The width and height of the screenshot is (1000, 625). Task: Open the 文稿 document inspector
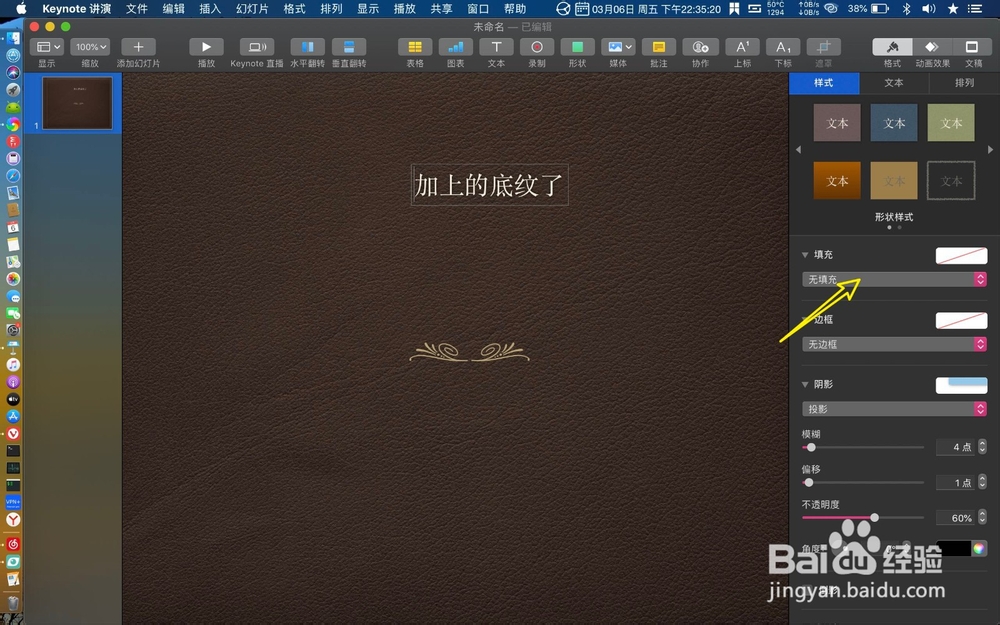[x=973, y=47]
